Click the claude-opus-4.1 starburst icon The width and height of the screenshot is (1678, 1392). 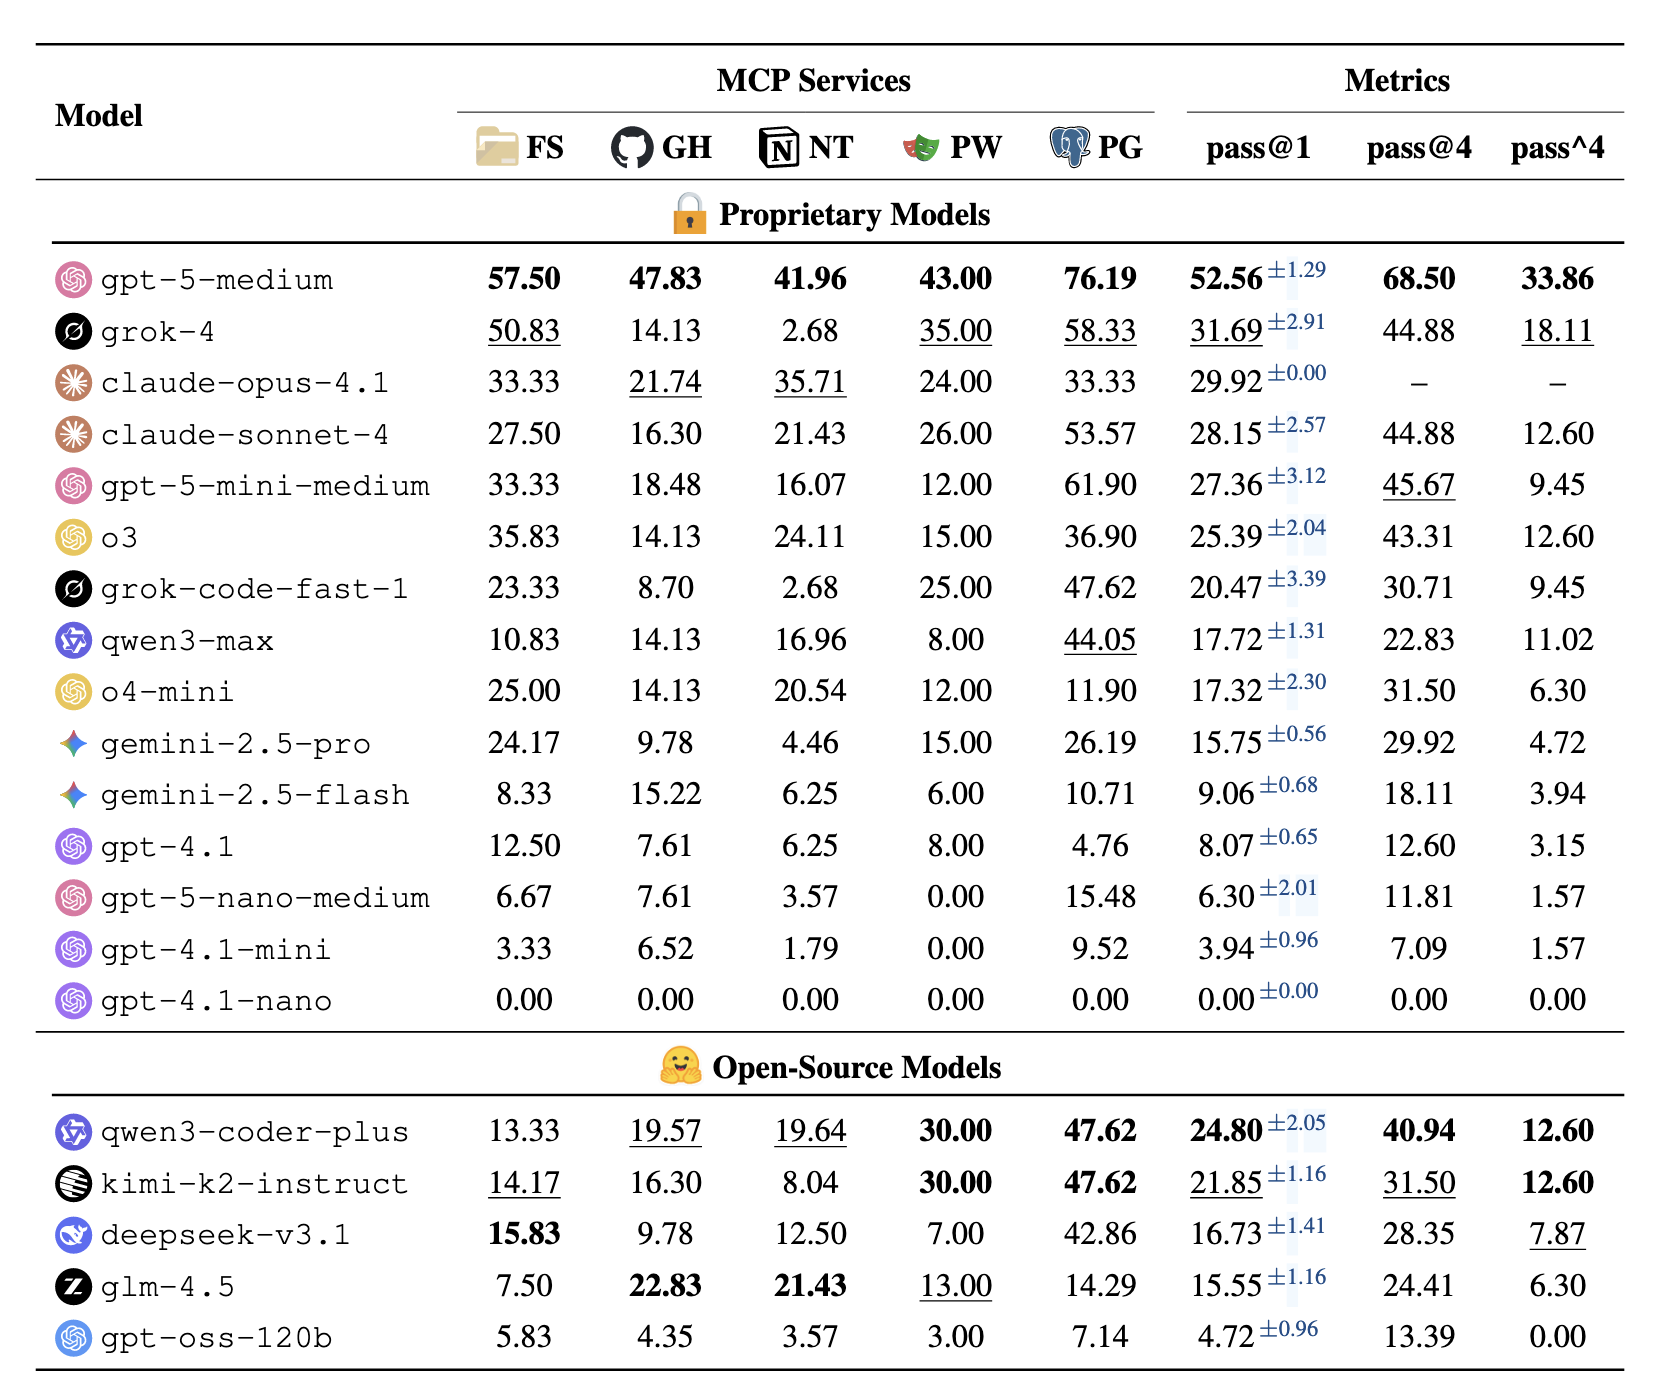tap(73, 383)
